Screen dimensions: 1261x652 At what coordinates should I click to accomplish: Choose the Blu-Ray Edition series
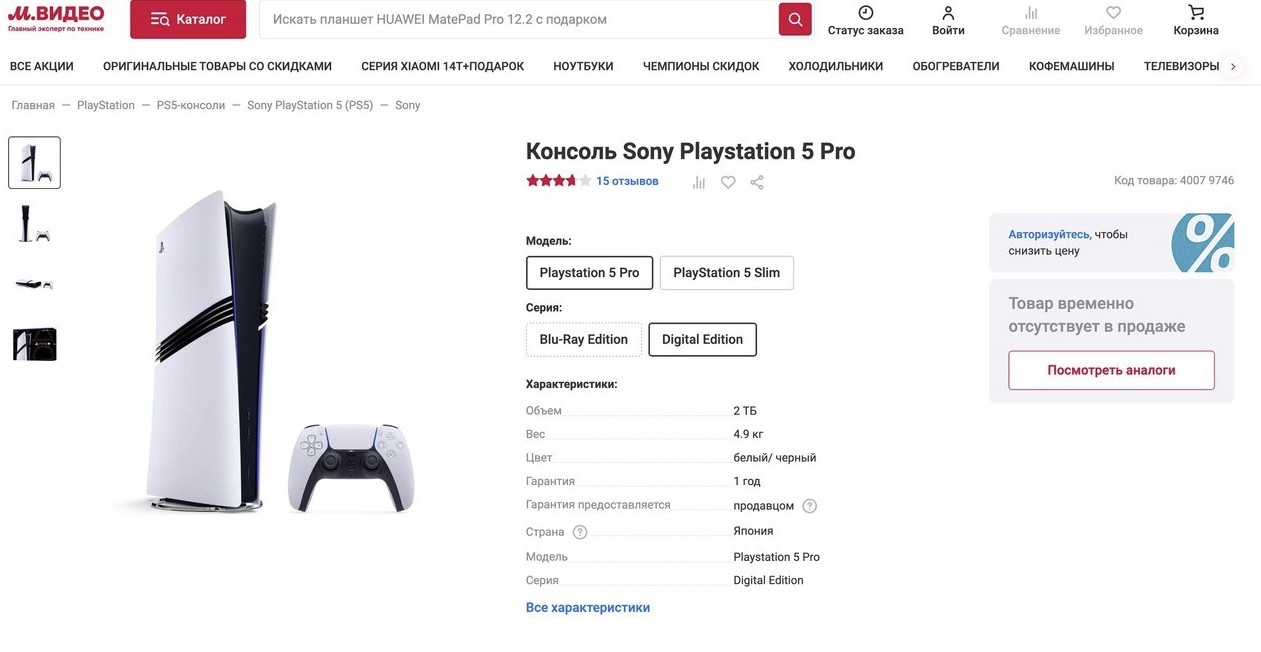583,340
